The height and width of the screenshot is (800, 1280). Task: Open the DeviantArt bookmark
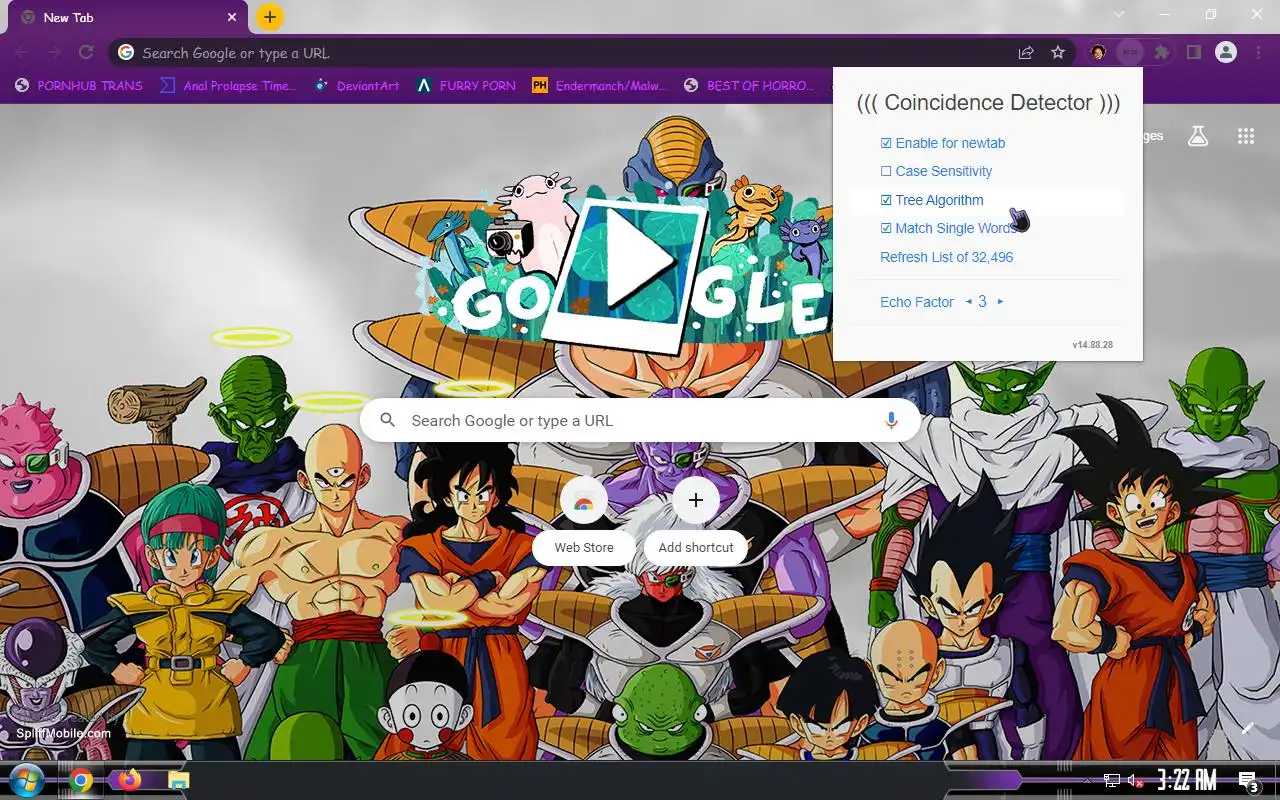click(x=357, y=85)
